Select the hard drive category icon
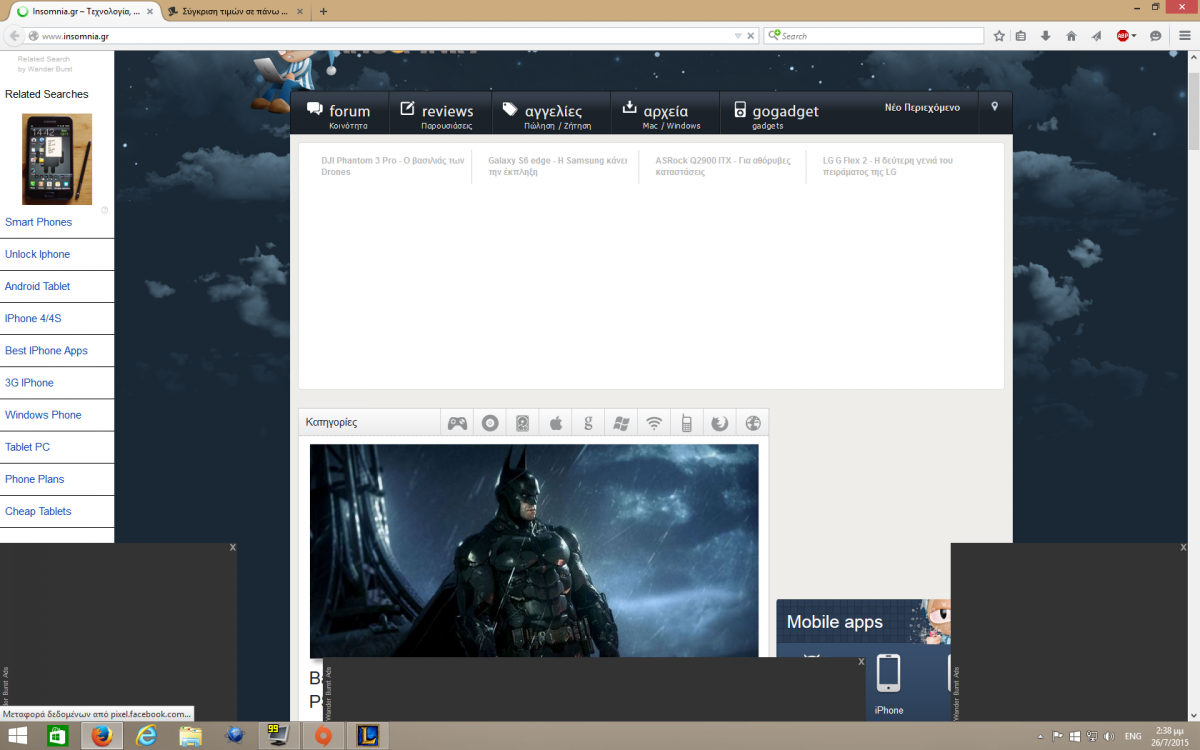The image size is (1200, 750). coord(522,423)
